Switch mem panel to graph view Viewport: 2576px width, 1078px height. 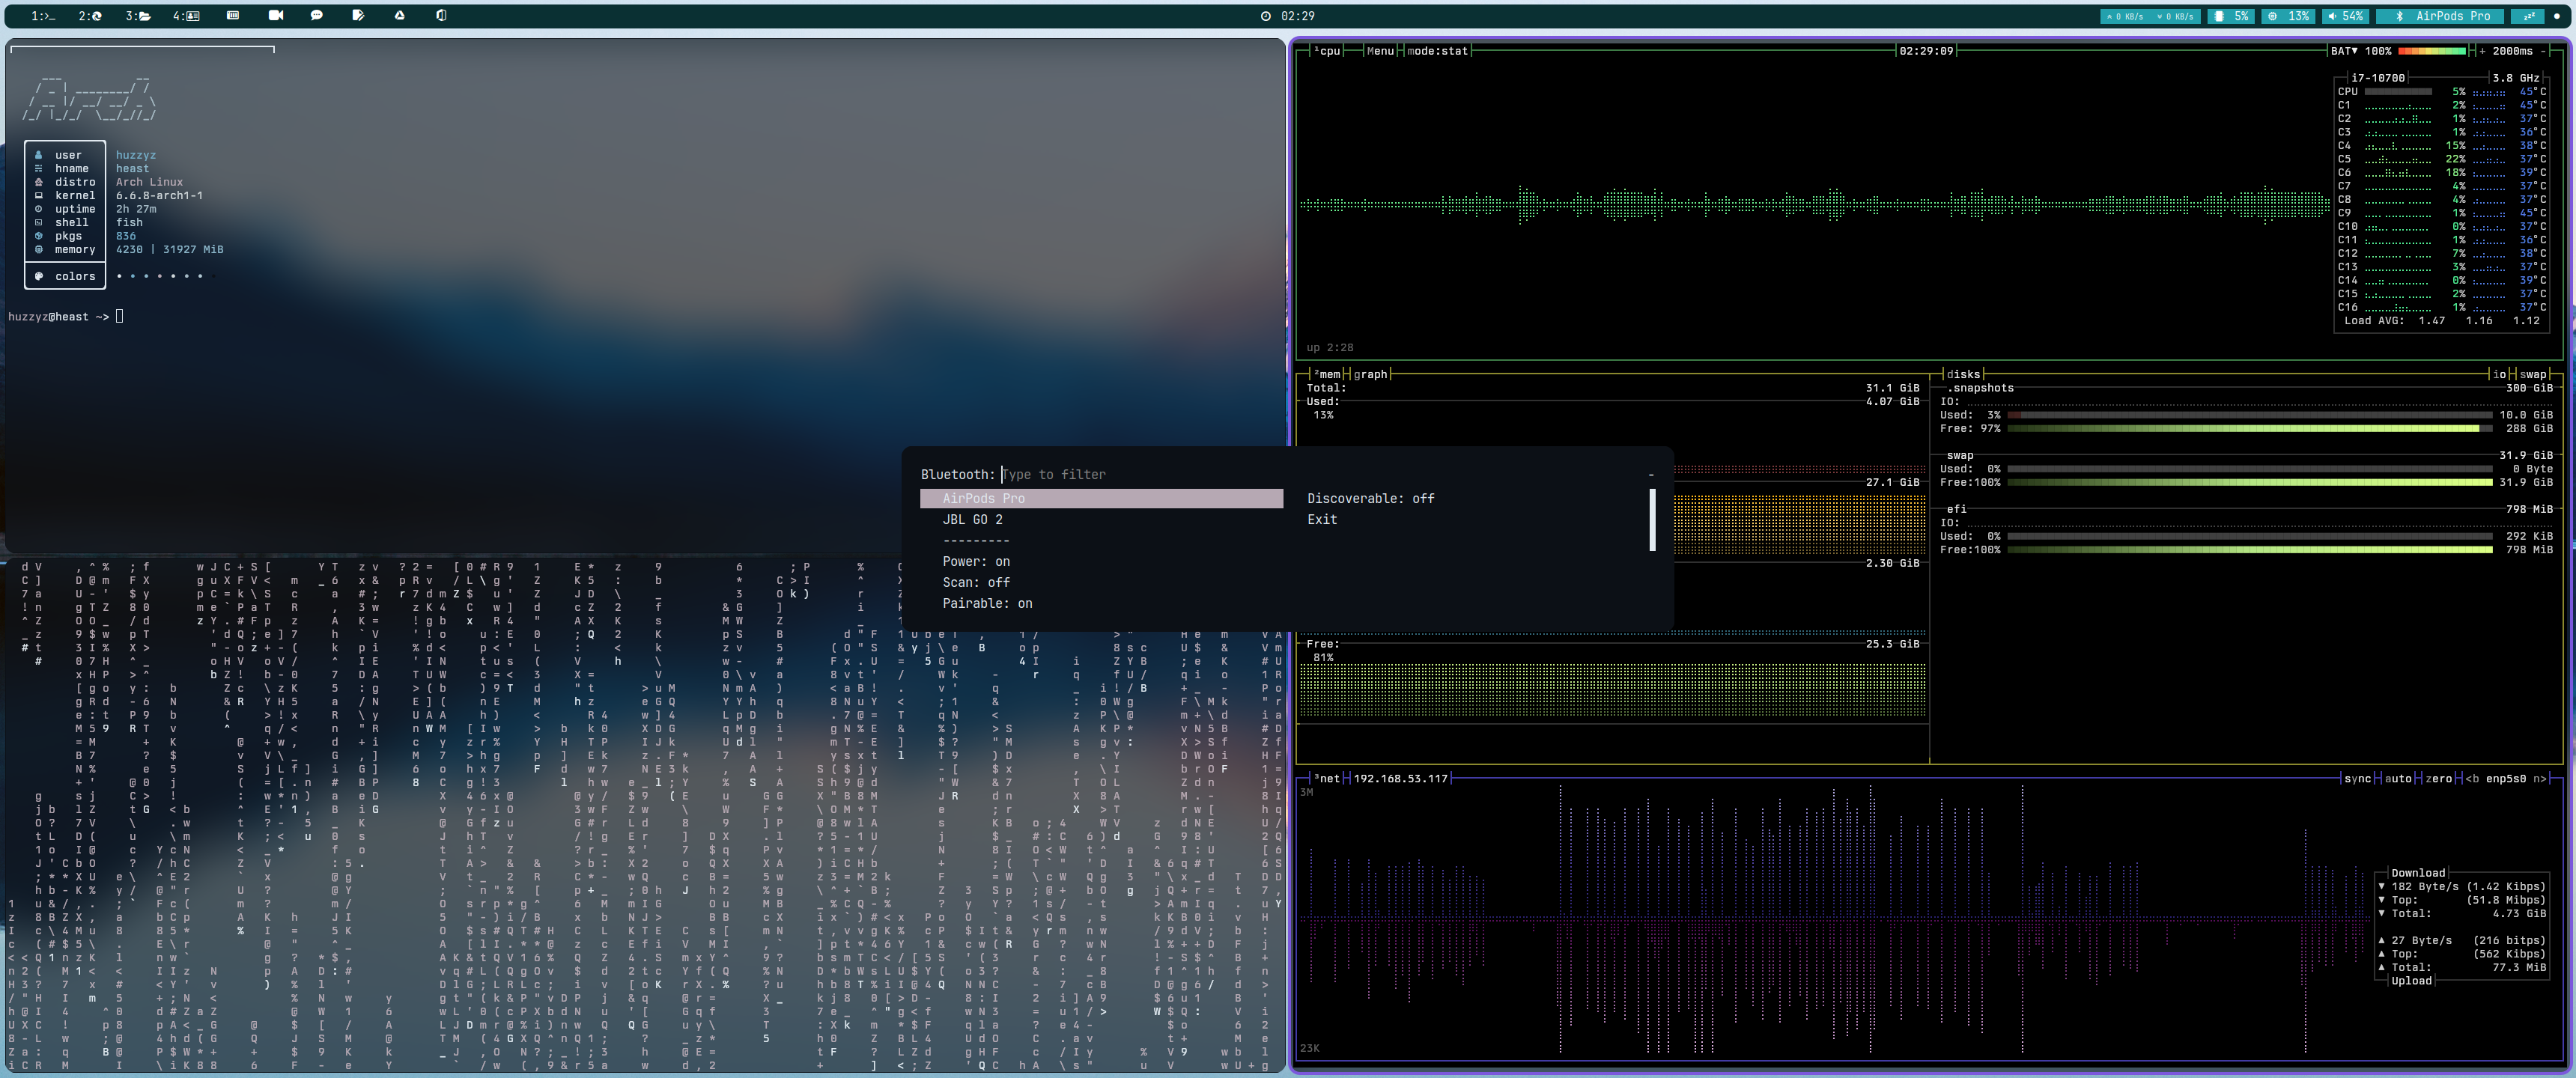pos(1370,374)
